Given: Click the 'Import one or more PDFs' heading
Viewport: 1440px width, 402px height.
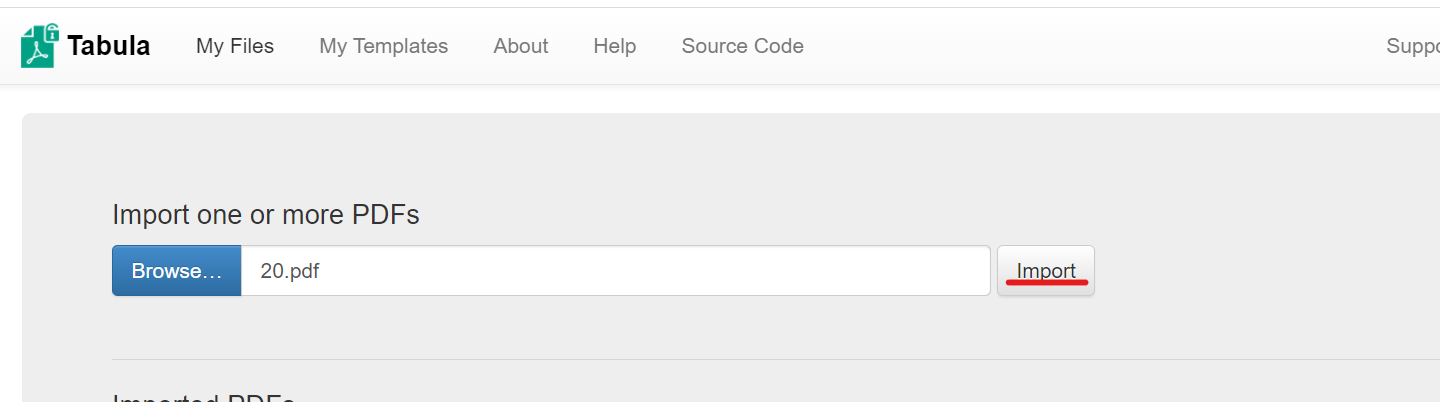Looking at the screenshot, I should (x=266, y=215).
